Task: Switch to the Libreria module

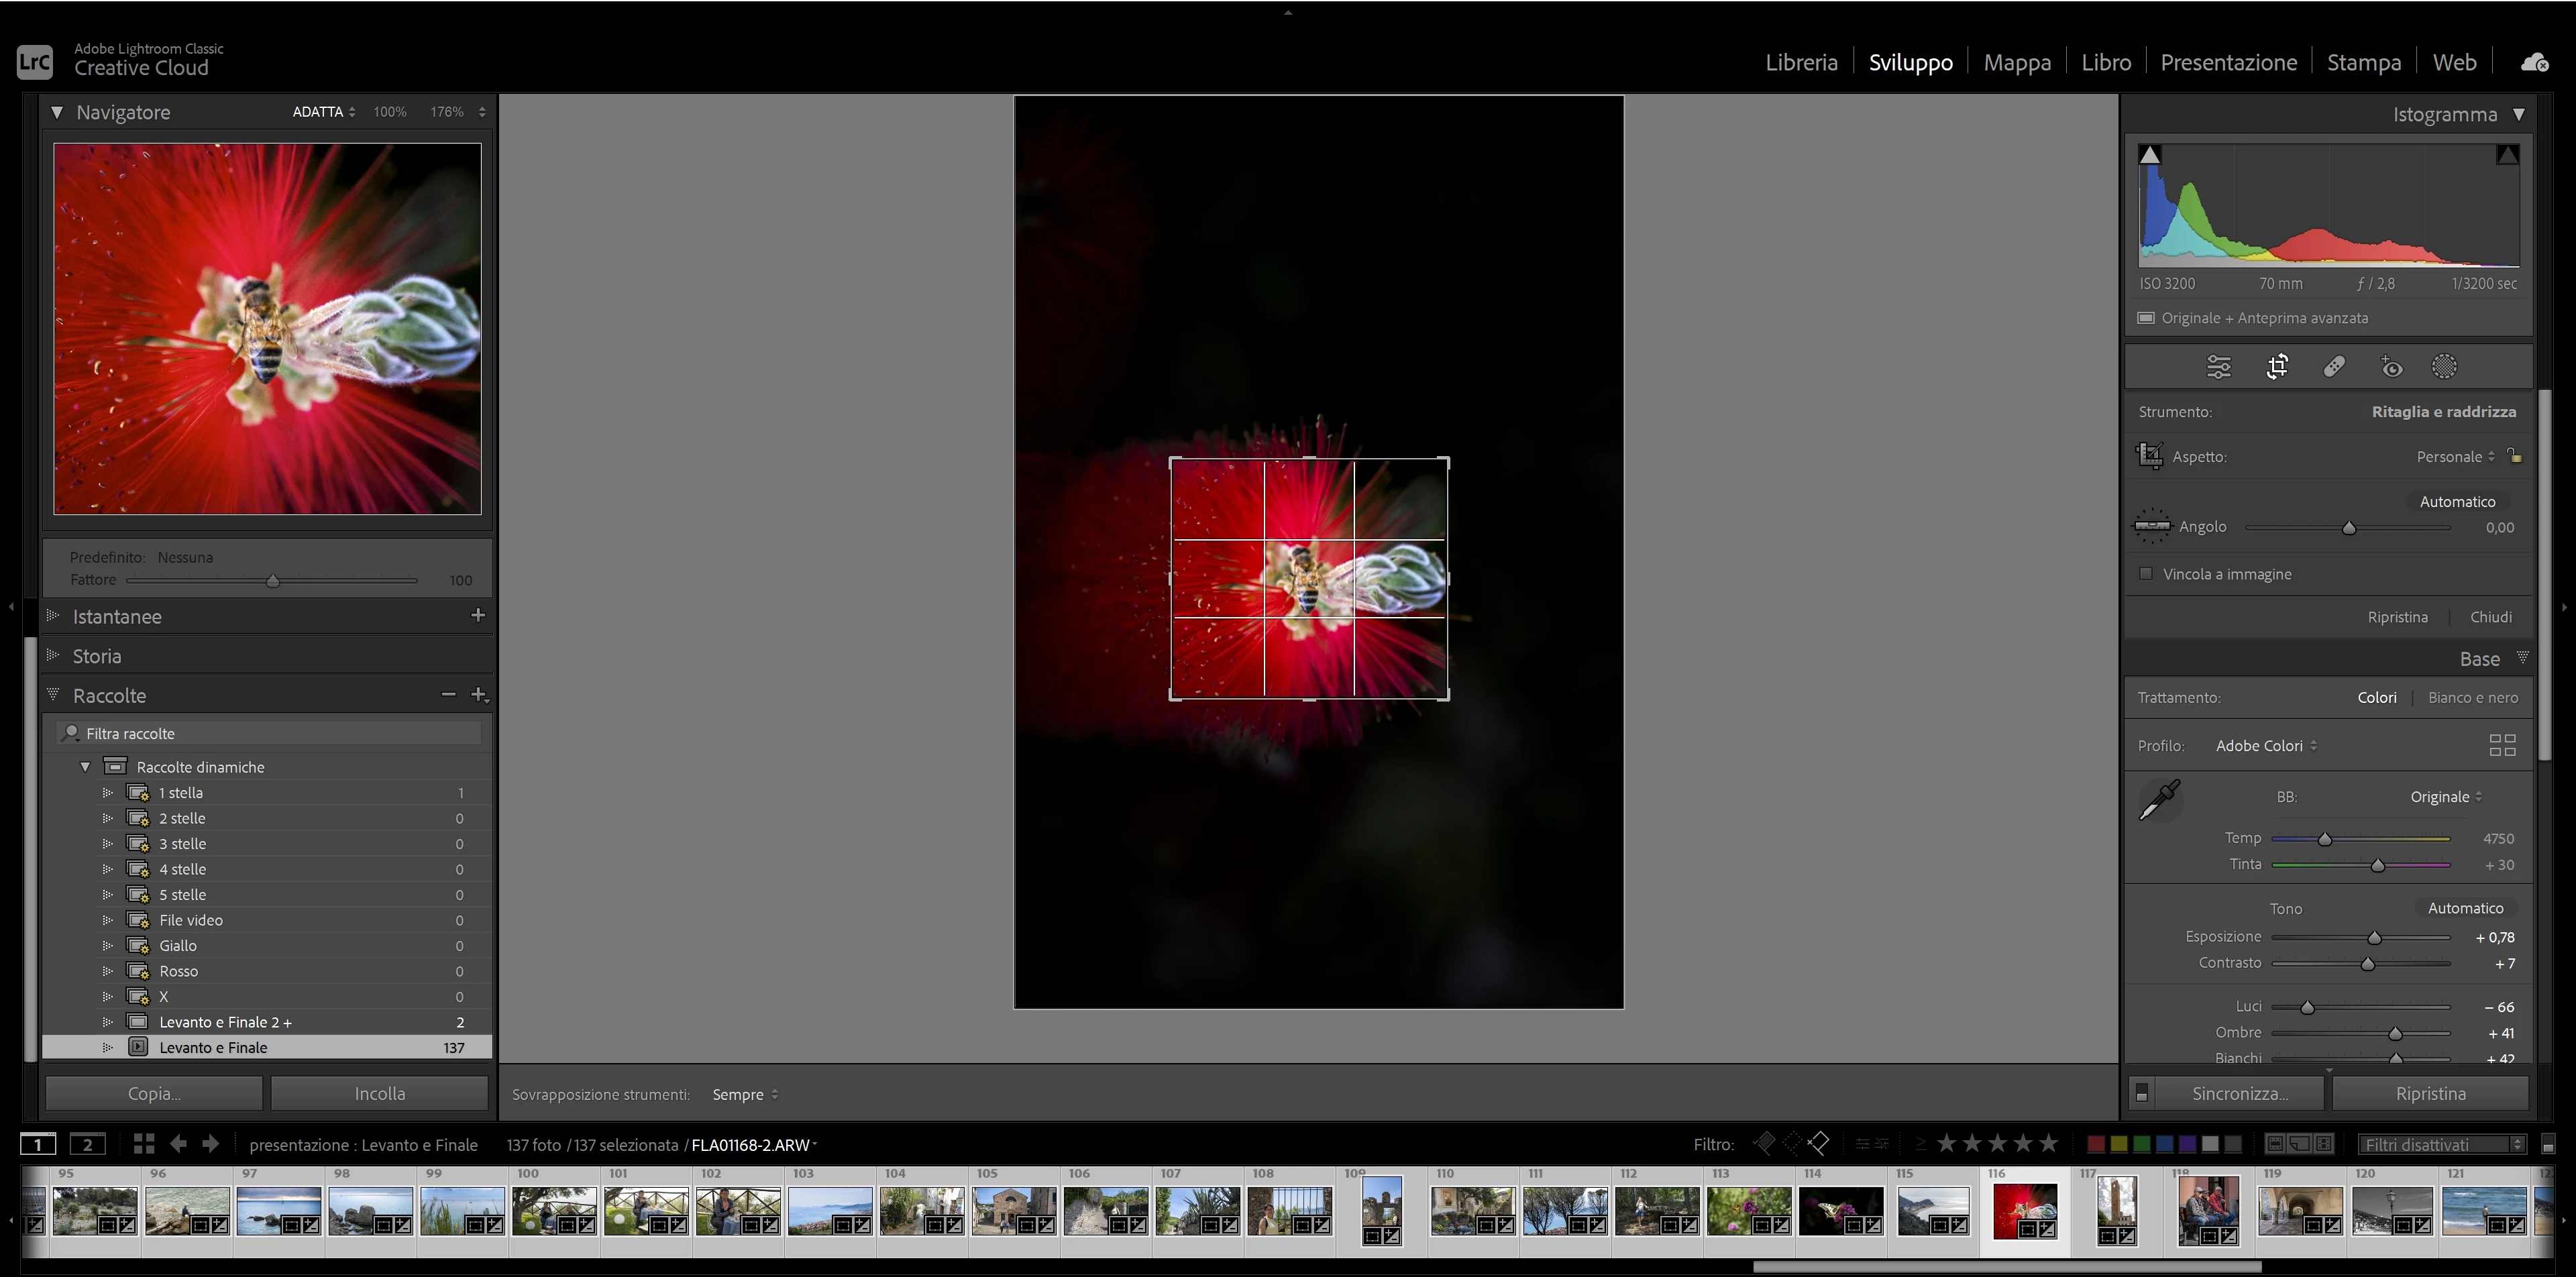Action: 1801,62
